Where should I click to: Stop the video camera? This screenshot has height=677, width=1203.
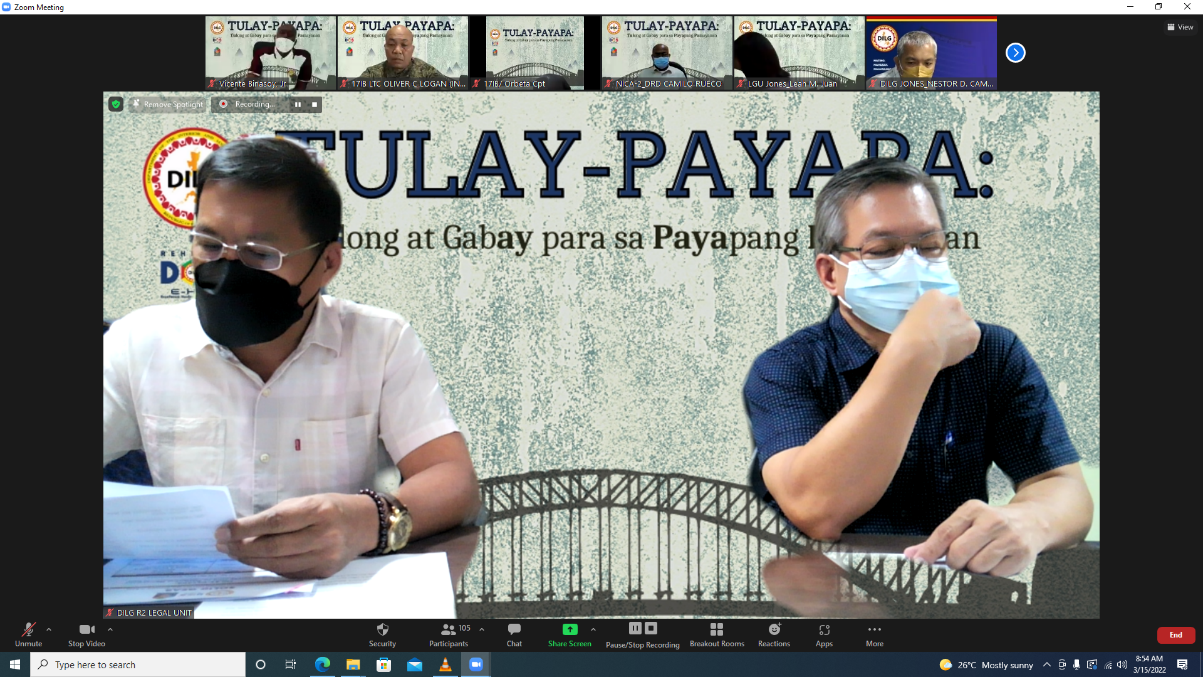(86, 634)
